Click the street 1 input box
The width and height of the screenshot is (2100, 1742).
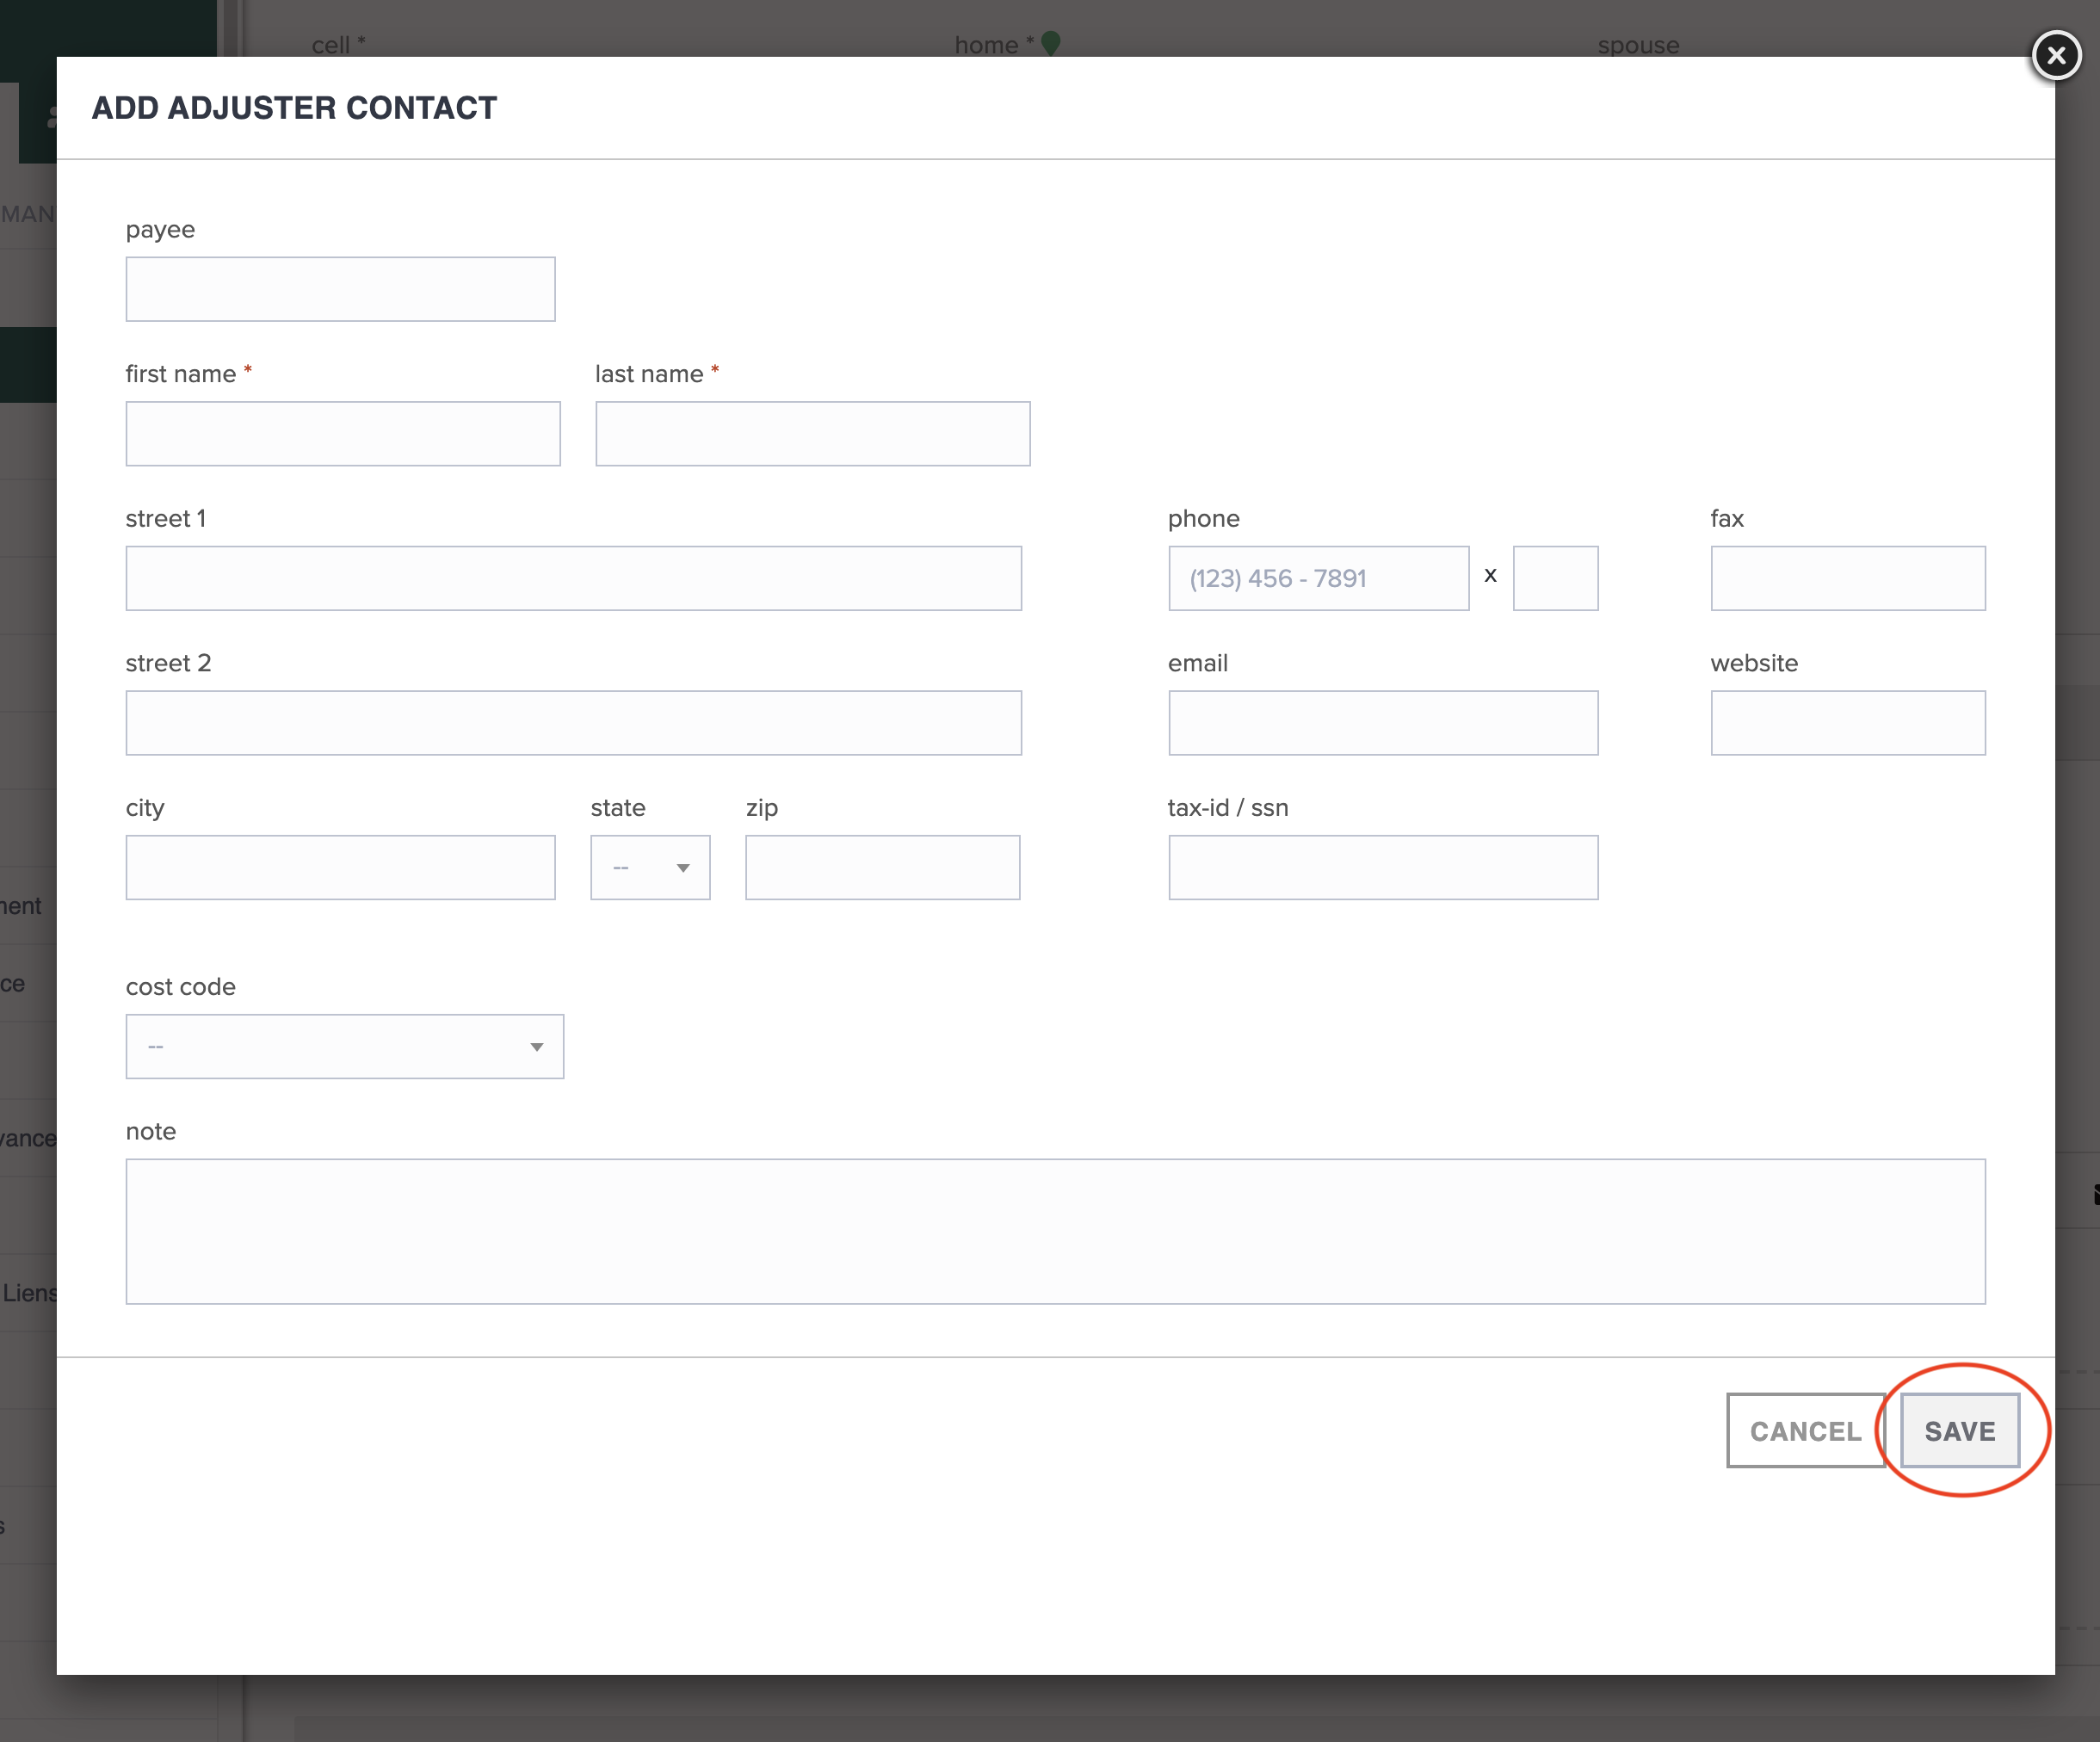tap(573, 578)
